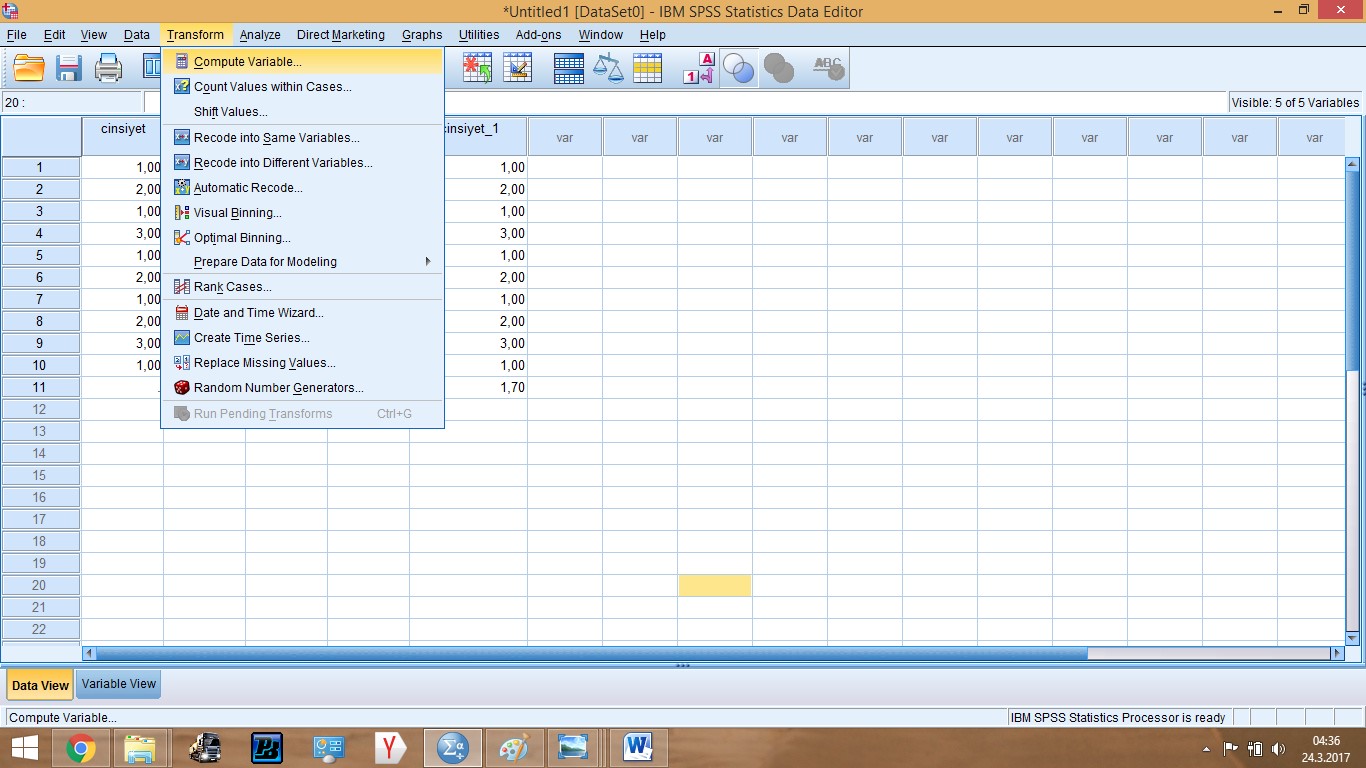Click the Select Cases toolbar icon
Viewport: 1366px width, 768px height.
[x=647, y=68]
